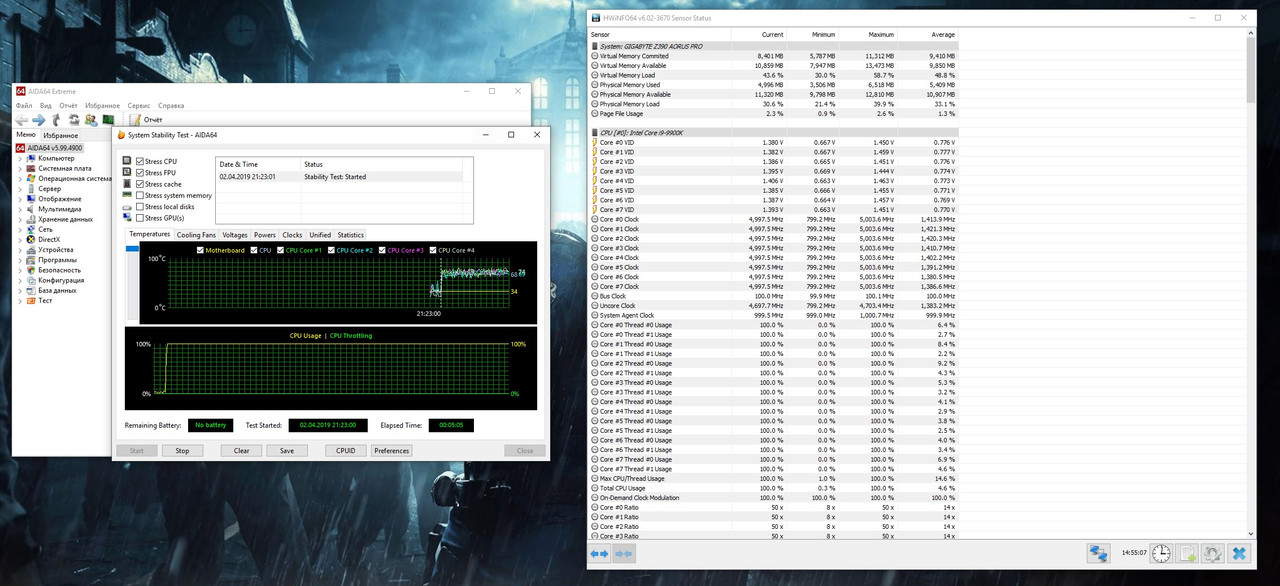Open HWiNFO sensor settings gear icon
This screenshot has height=586, width=1280.
1212,553
